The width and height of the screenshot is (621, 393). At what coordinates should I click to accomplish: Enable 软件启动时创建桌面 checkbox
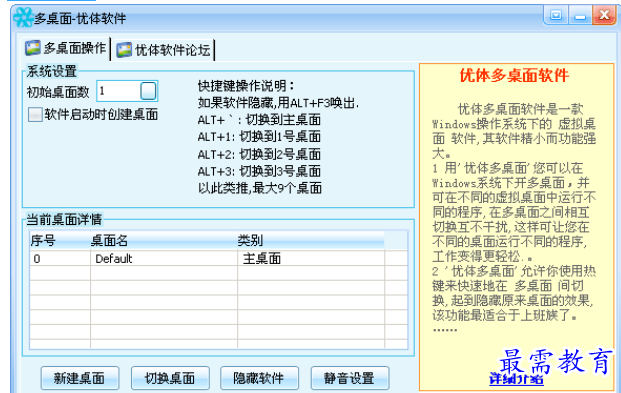[35, 115]
